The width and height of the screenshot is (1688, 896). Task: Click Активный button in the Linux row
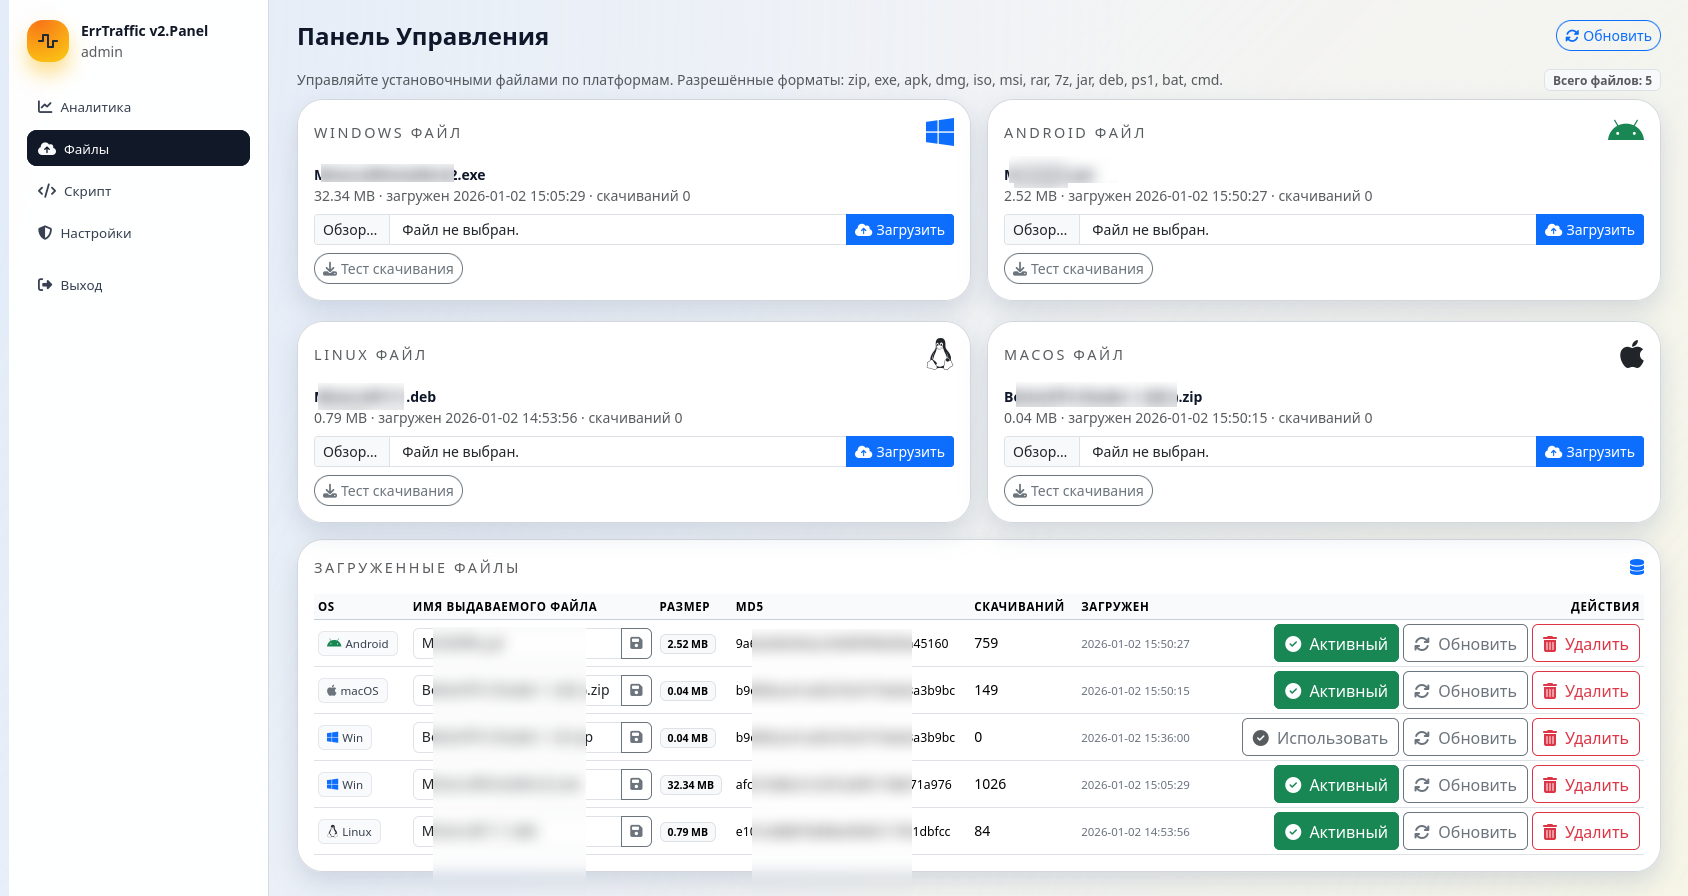coord(1336,832)
